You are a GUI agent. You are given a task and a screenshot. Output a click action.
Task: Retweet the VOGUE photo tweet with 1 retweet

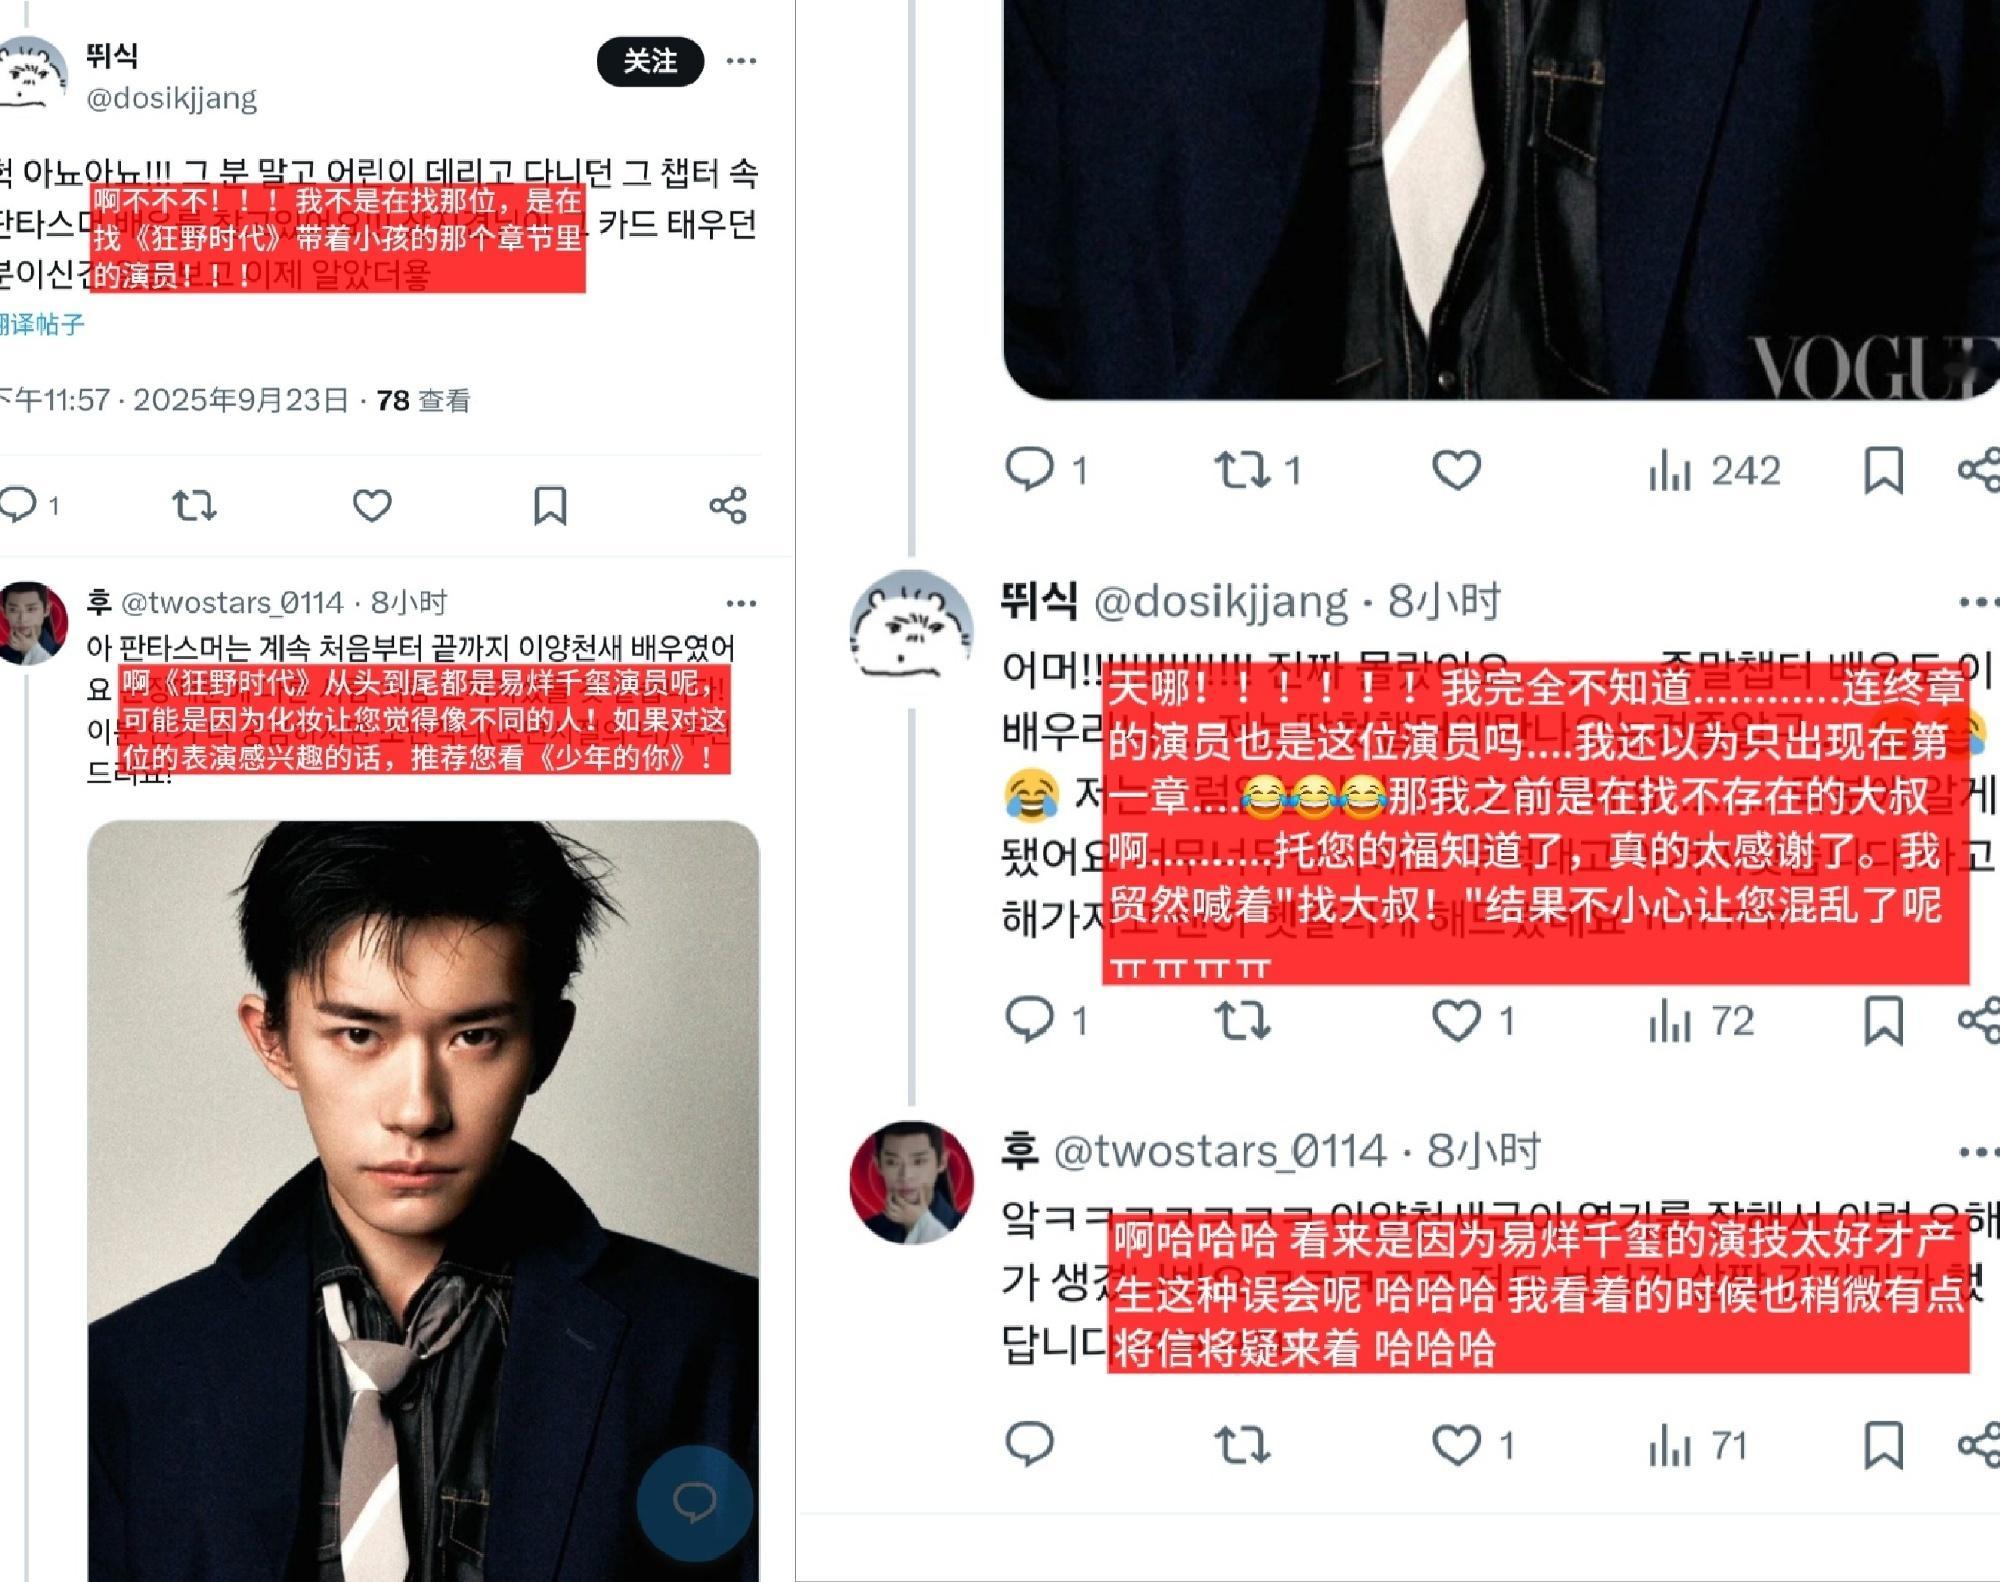pyautogui.click(x=1258, y=470)
